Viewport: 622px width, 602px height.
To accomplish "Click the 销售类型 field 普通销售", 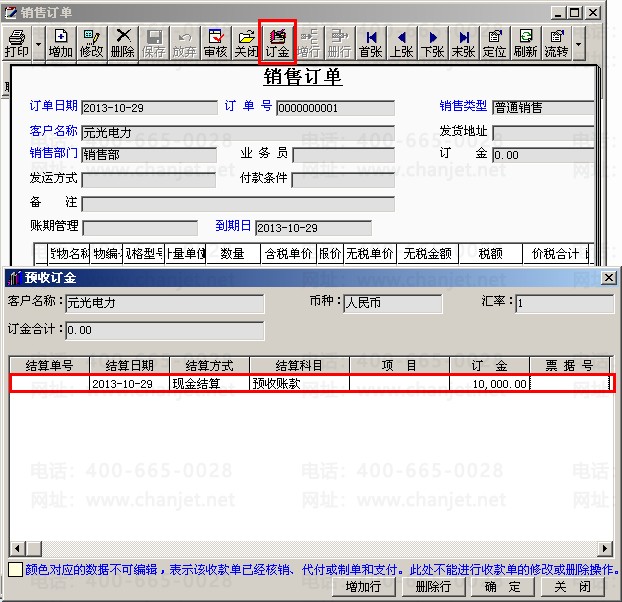I will click(543, 108).
